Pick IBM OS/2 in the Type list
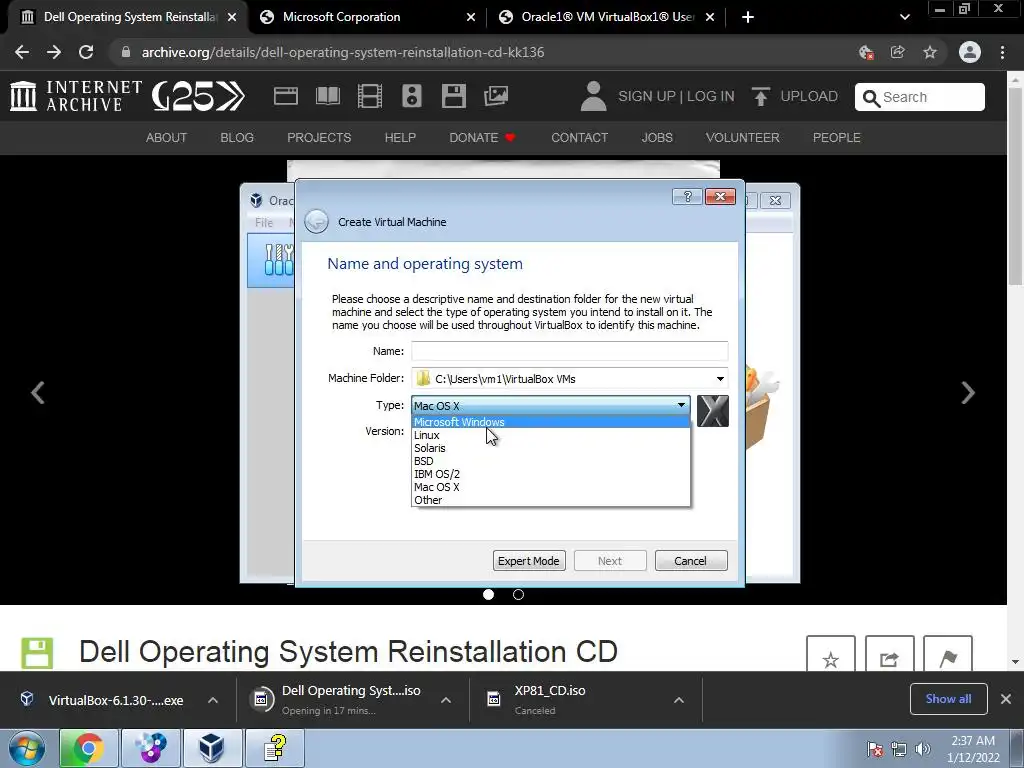1024x768 pixels. (x=551, y=474)
